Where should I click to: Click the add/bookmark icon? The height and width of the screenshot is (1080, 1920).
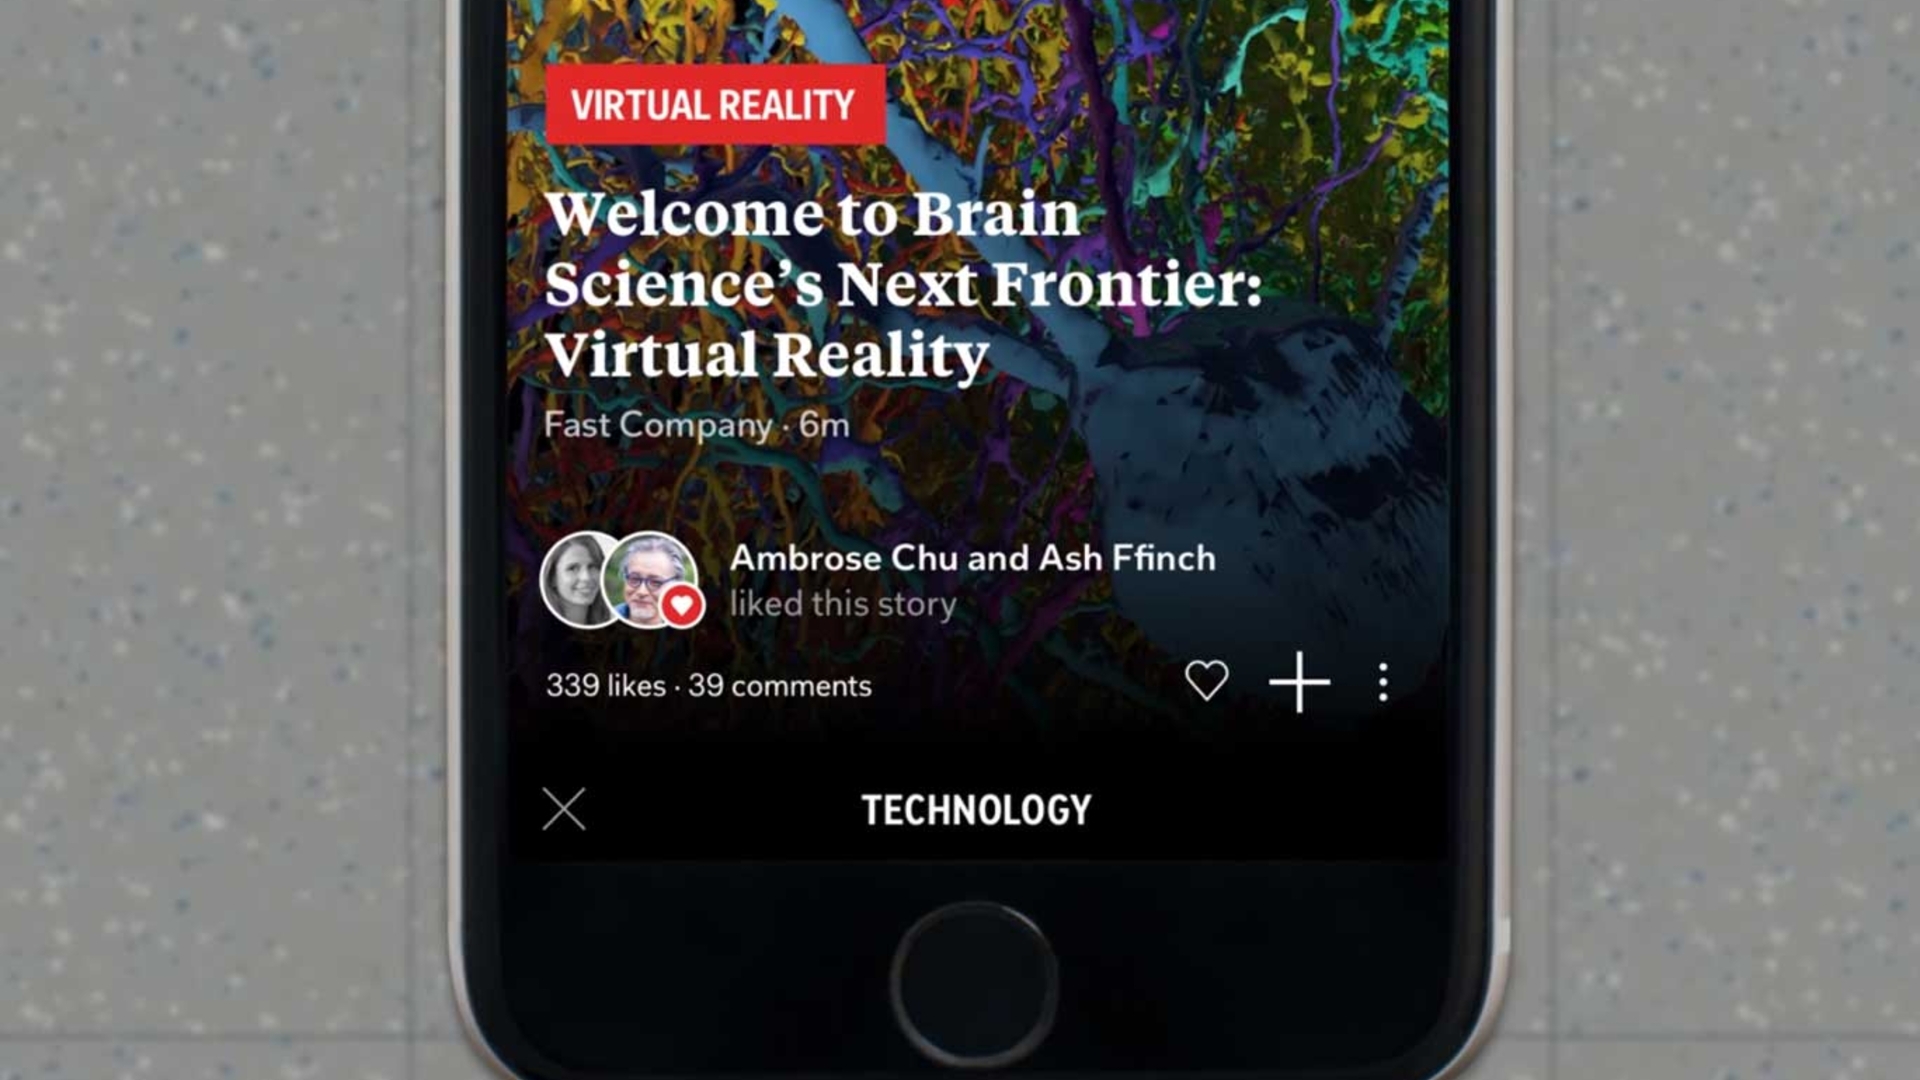click(1296, 682)
